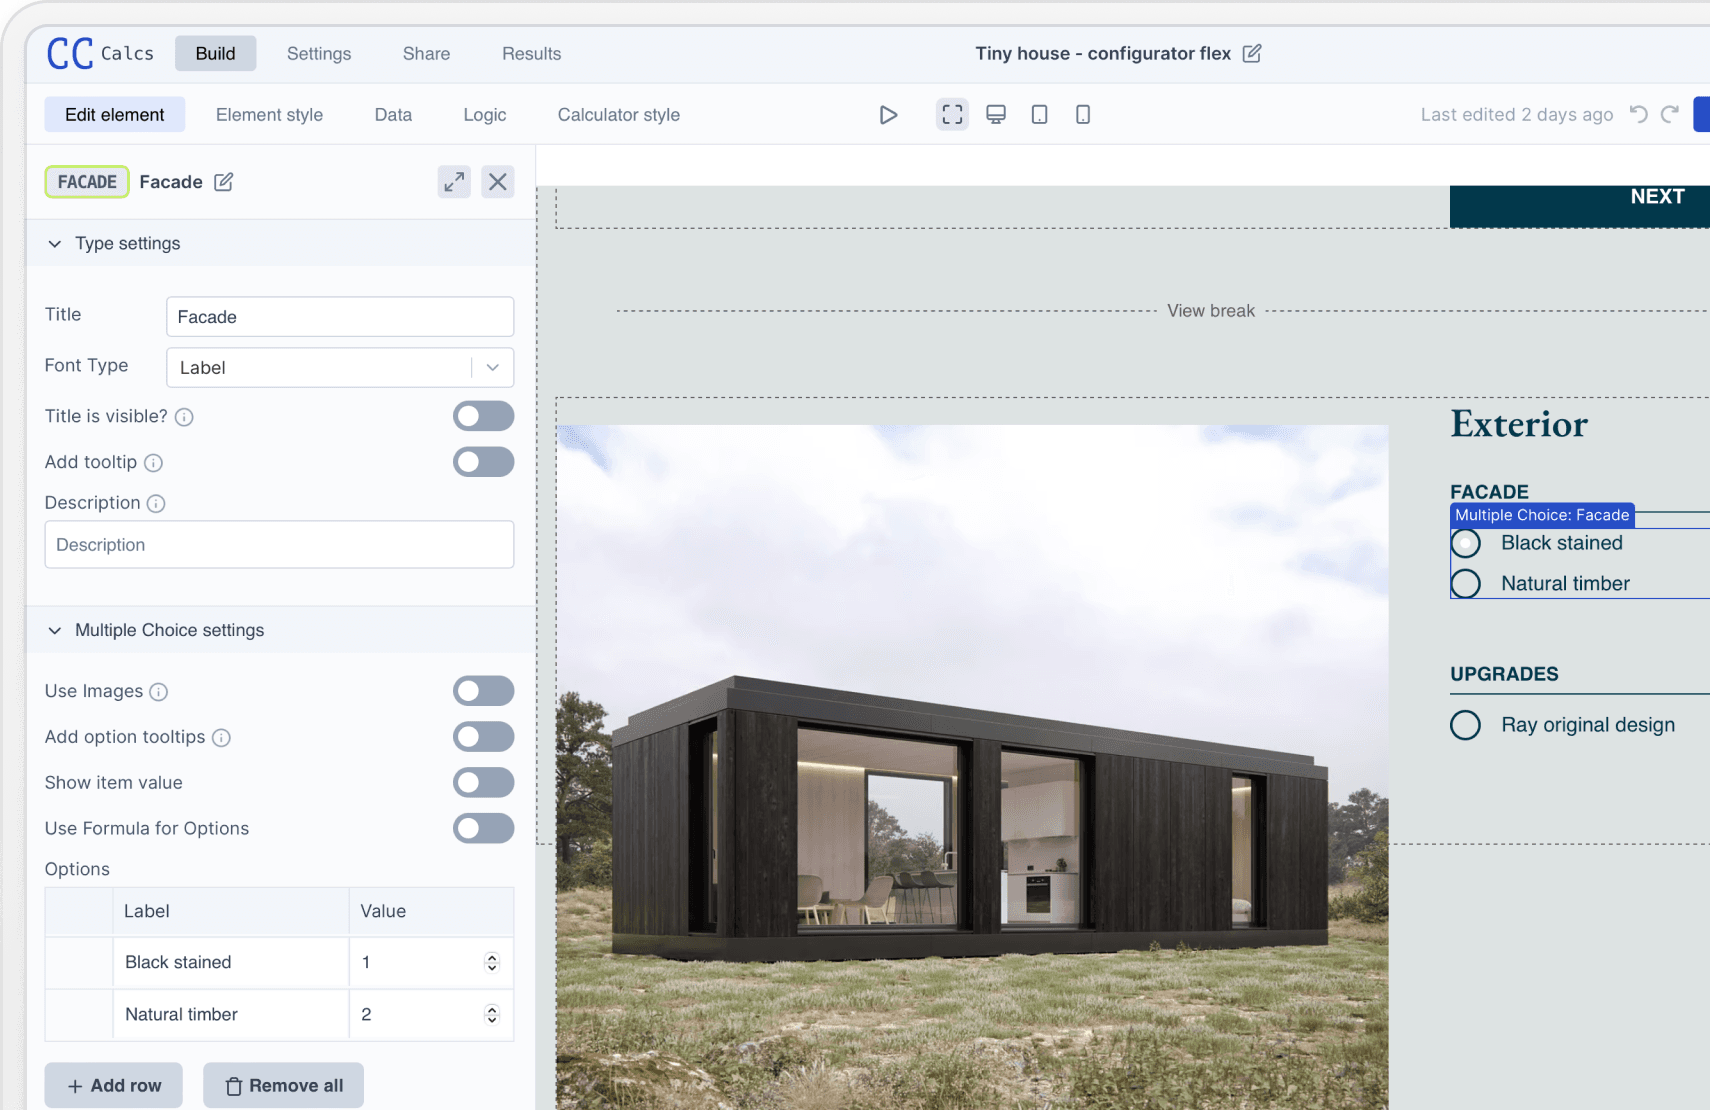Select the full-width view icon
Viewport: 1710px width, 1110px height.
click(952, 115)
